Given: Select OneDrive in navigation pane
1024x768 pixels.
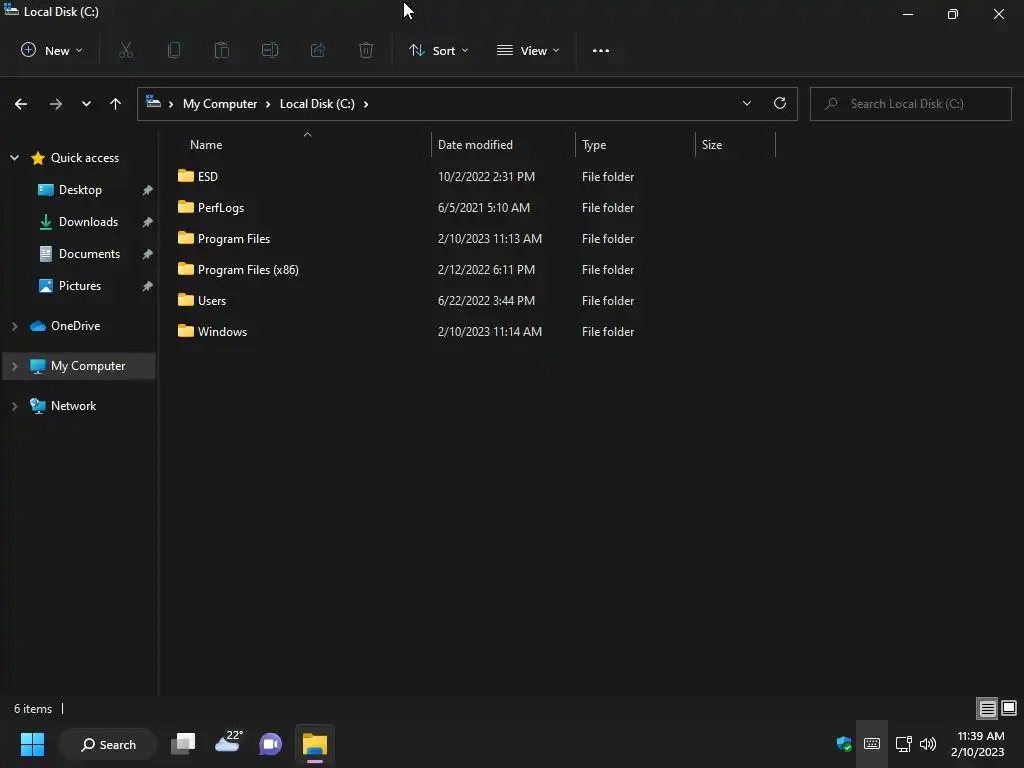Looking at the screenshot, I should coord(75,325).
